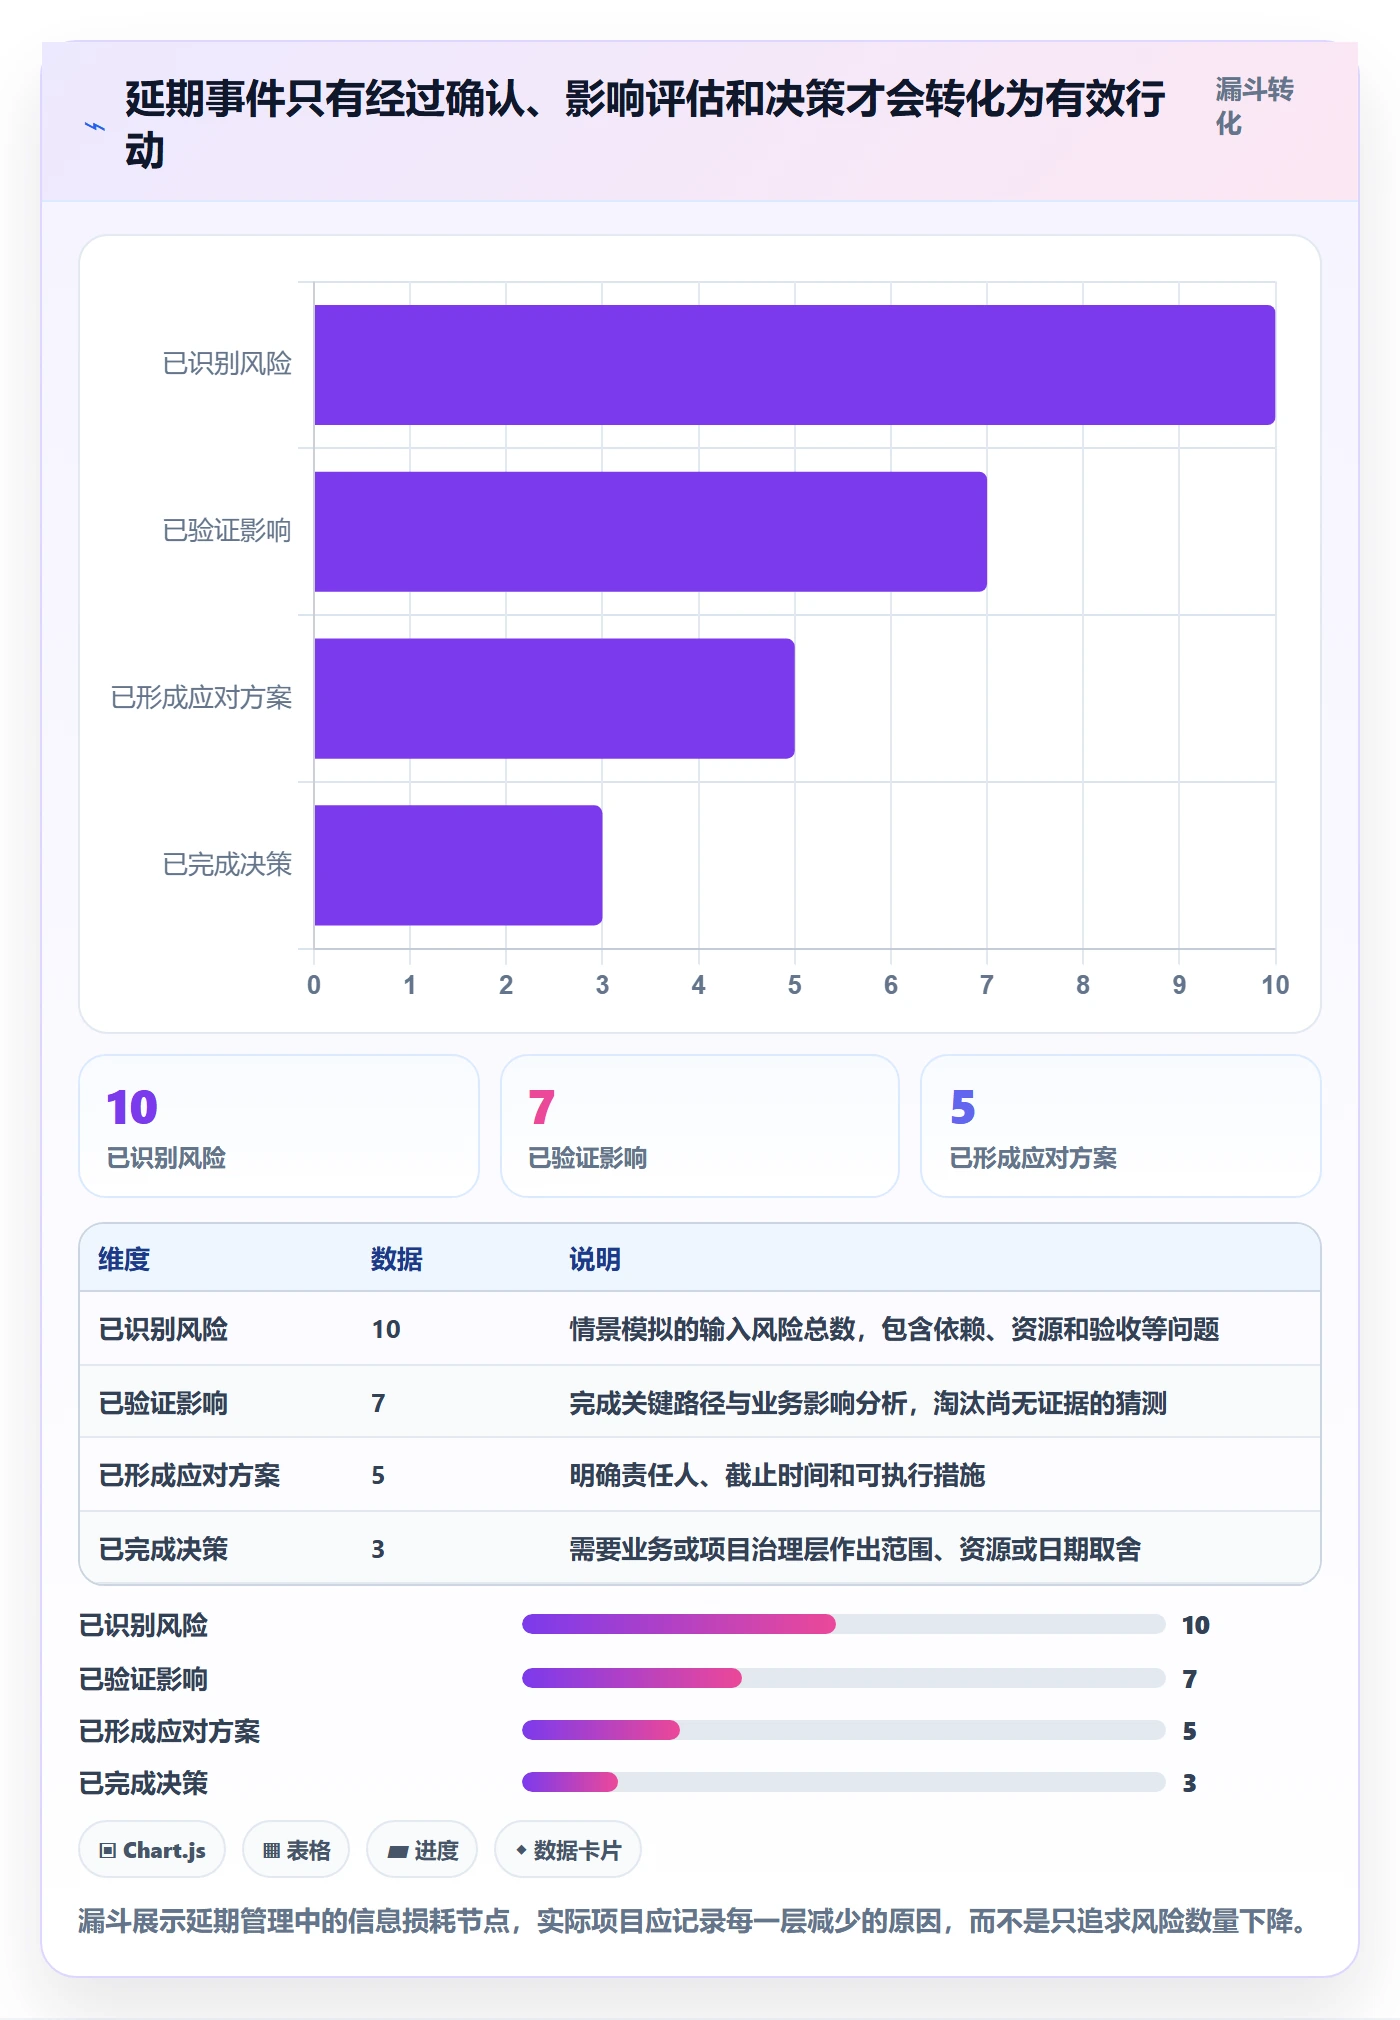Screen dimensions: 1400x2020
Task: Click the 已识别风险 progress bar
Action: point(843,1624)
